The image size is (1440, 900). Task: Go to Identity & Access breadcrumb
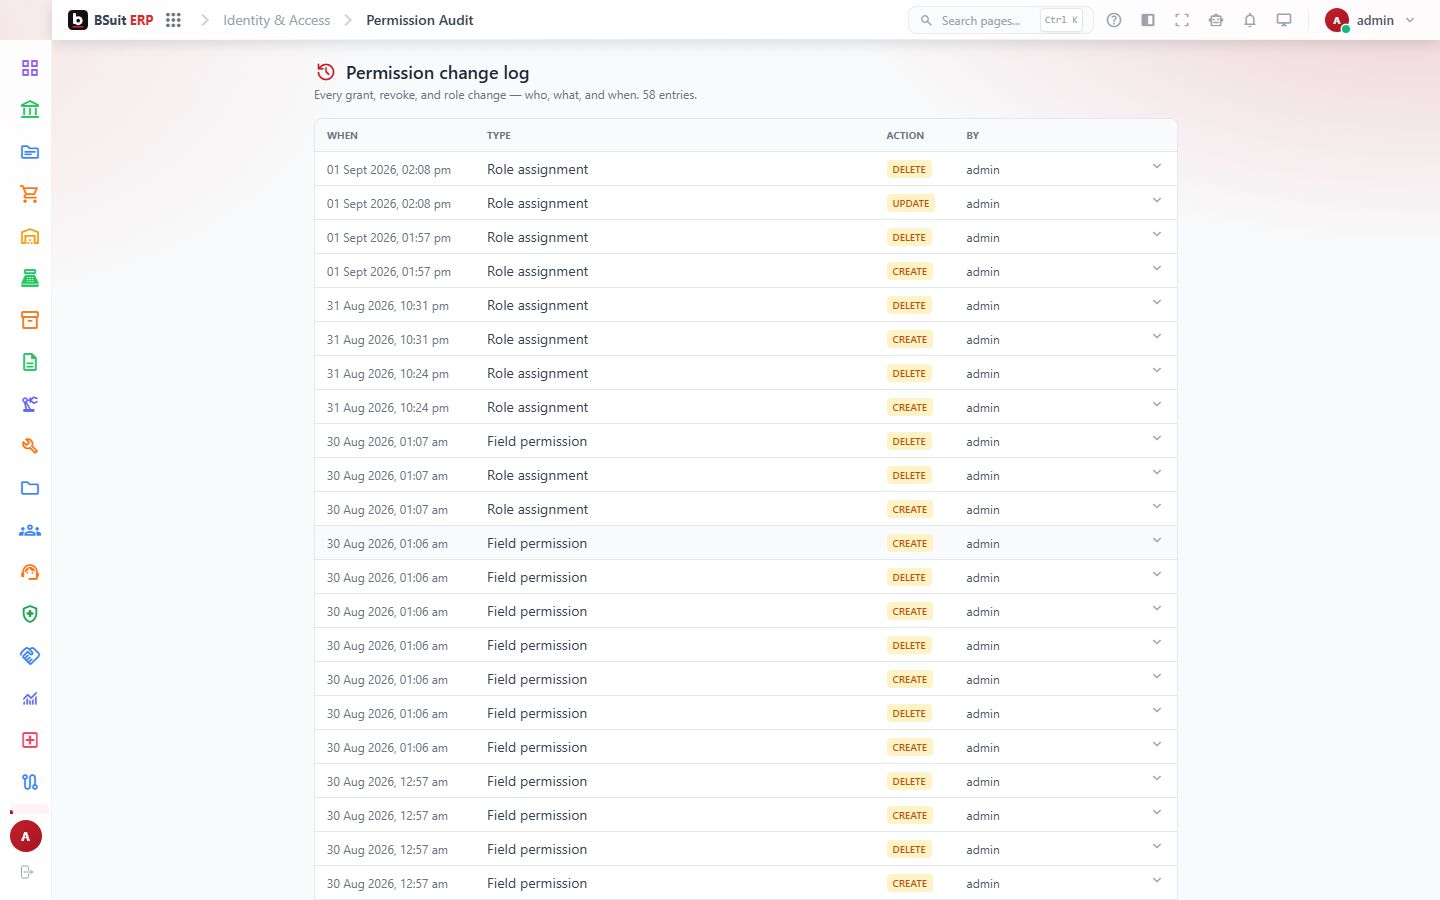click(x=276, y=20)
